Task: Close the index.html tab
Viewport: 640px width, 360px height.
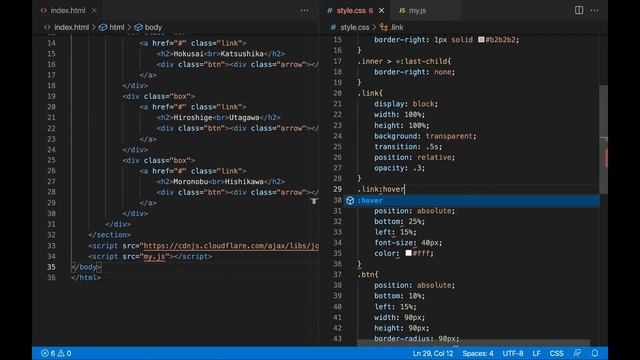Action: point(94,11)
